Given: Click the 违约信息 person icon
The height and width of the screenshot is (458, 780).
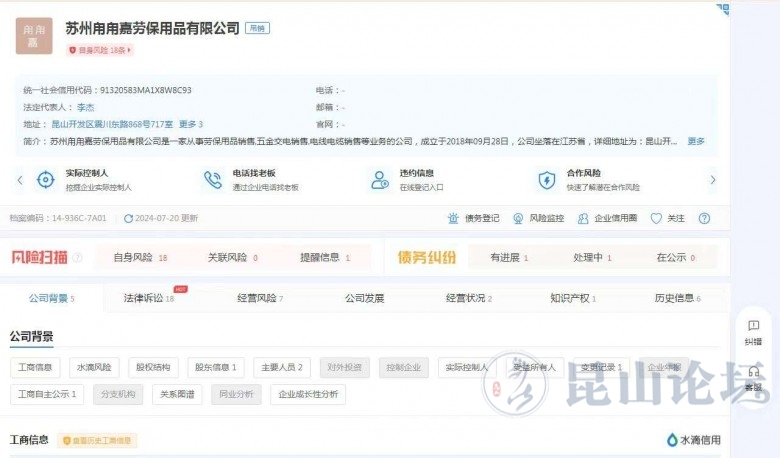Looking at the screenshot, I should (379, 180).
